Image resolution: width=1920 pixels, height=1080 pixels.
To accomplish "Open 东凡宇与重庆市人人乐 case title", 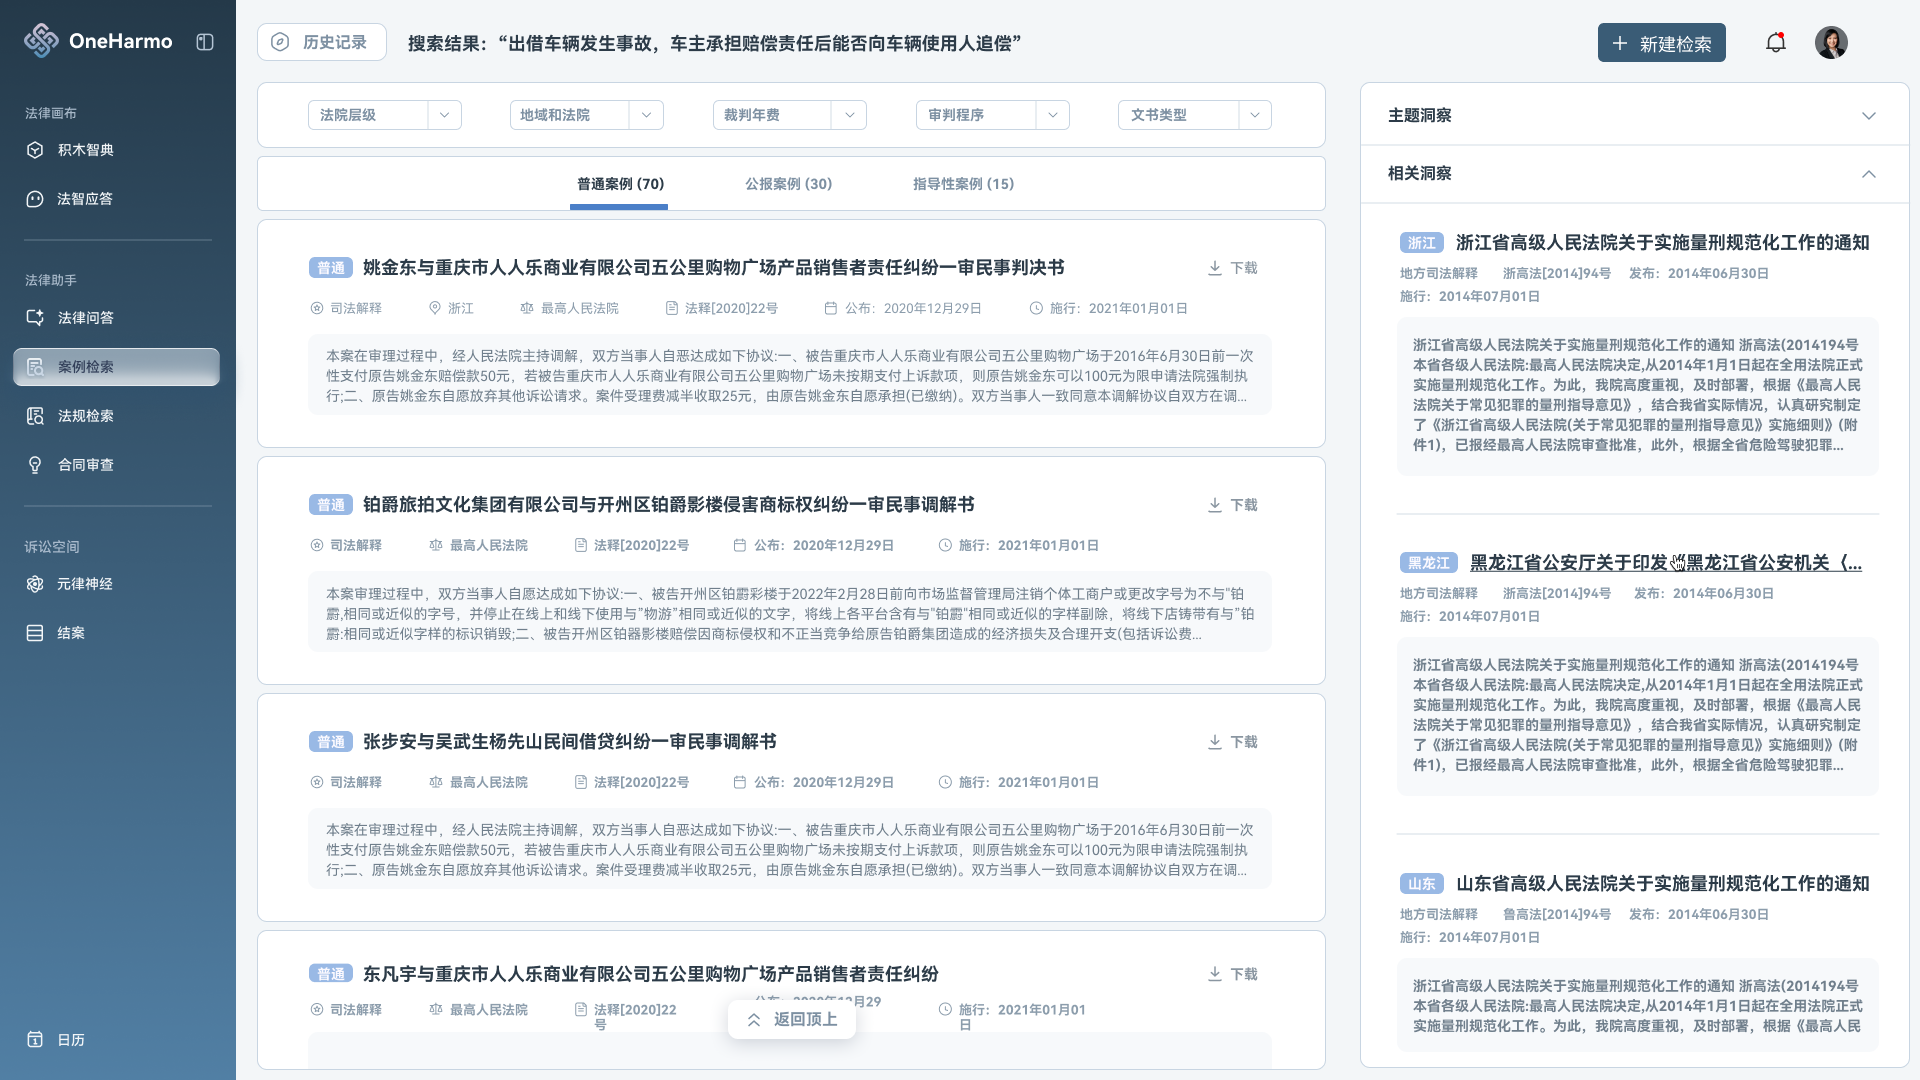I will click(650, 974).
